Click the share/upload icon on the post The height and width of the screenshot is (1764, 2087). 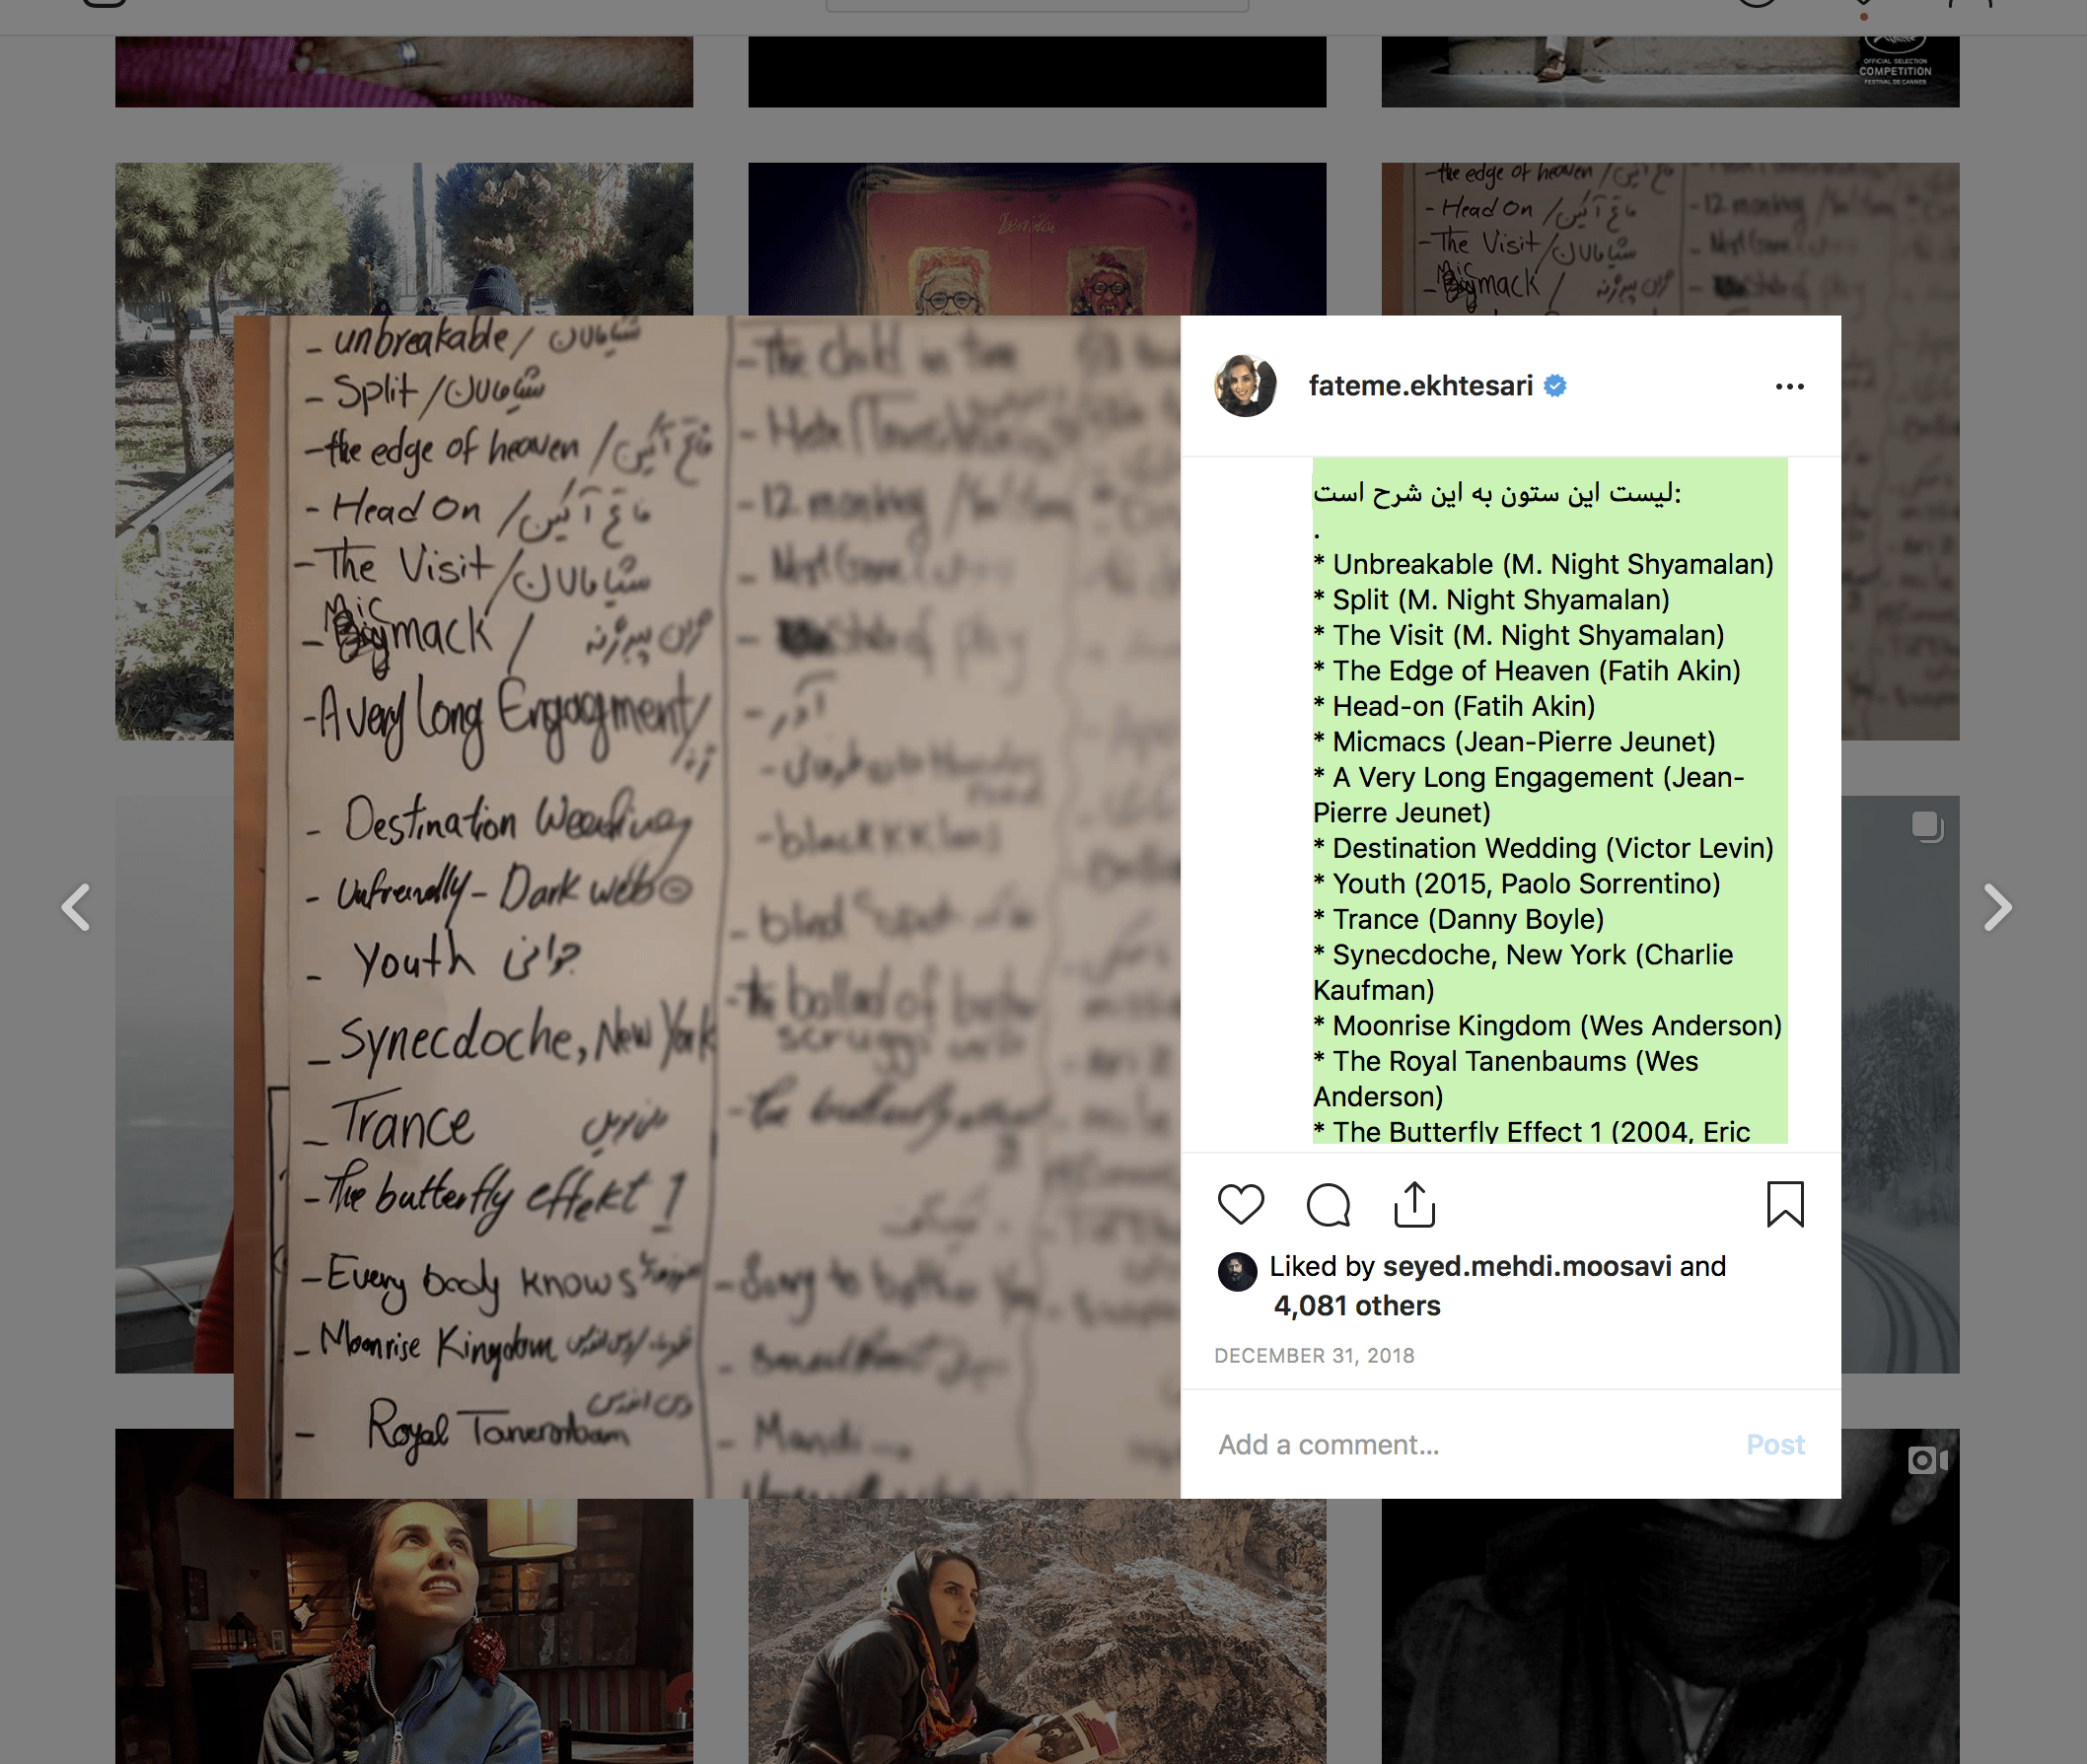(x=1414, y=1202)
